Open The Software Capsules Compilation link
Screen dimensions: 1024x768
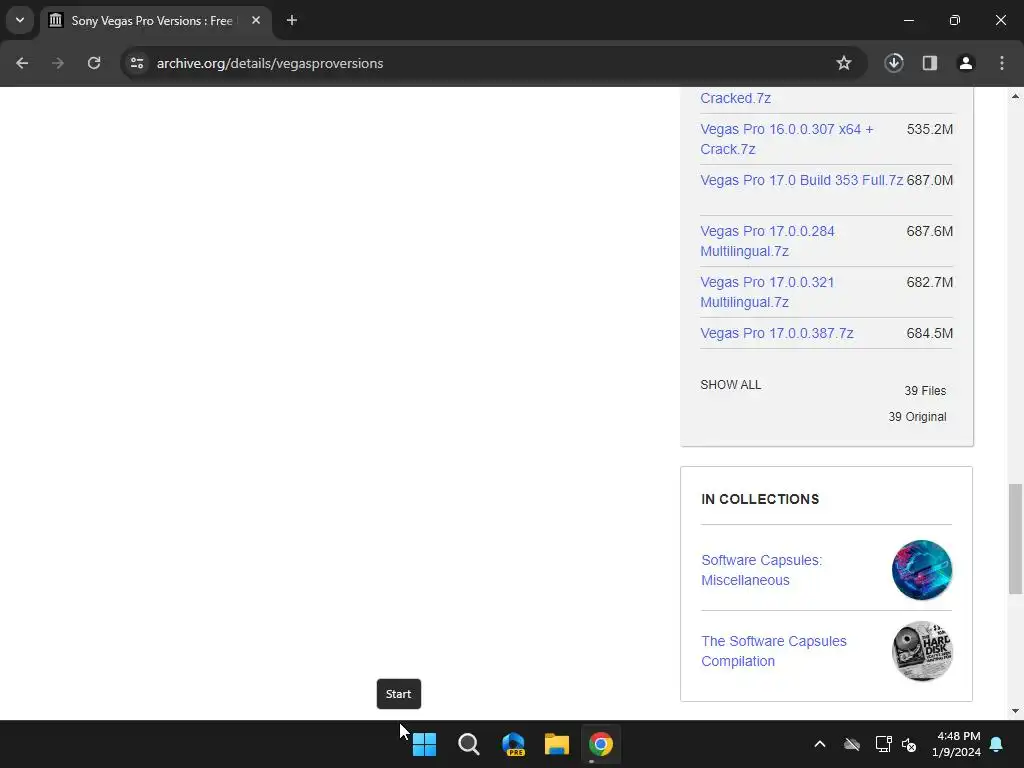click(x=774, y=651)
